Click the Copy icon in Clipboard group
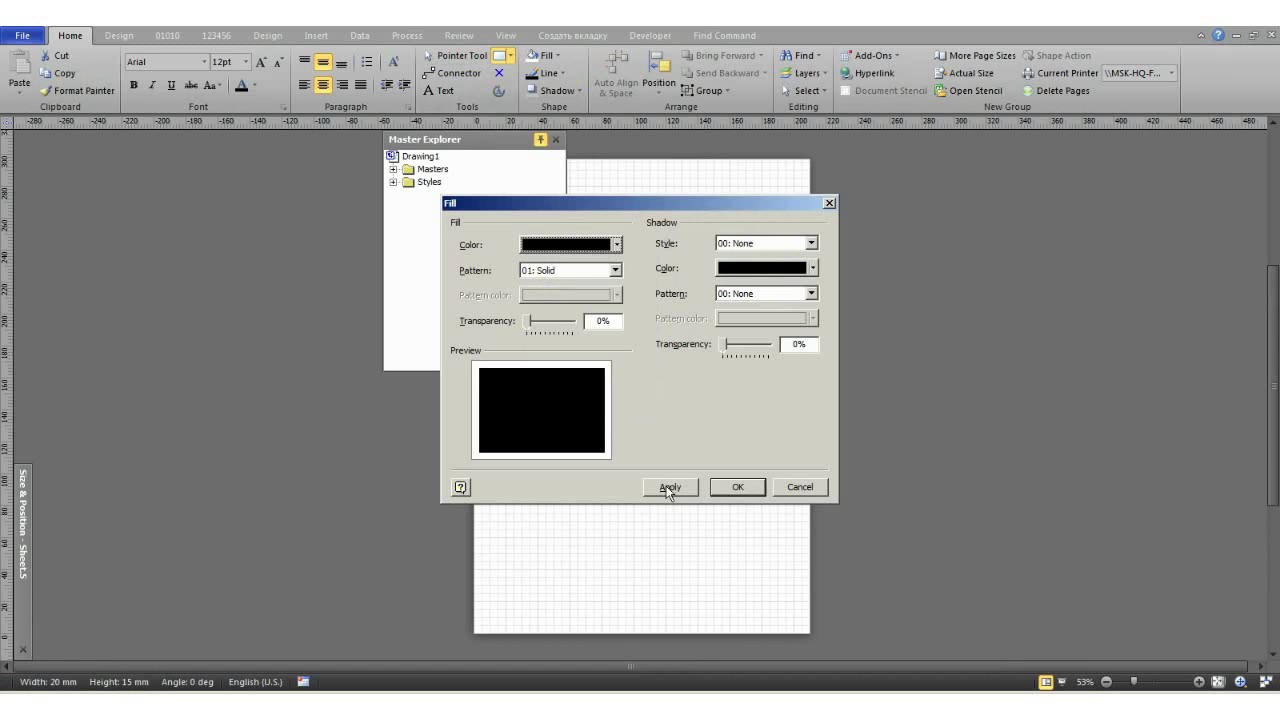The width and height of the screenshot is (1280, 720). pyautogui.click(x=45, y=73)
